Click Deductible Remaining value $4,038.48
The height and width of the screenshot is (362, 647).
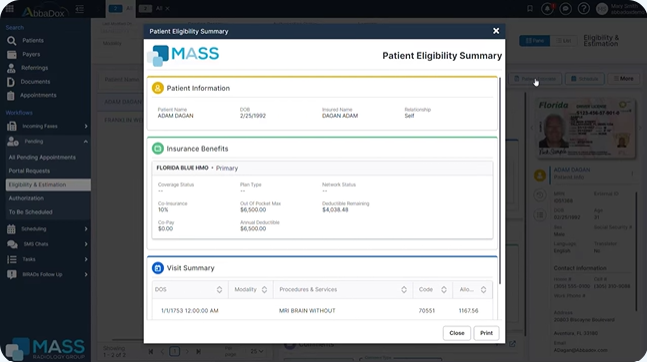335,210
